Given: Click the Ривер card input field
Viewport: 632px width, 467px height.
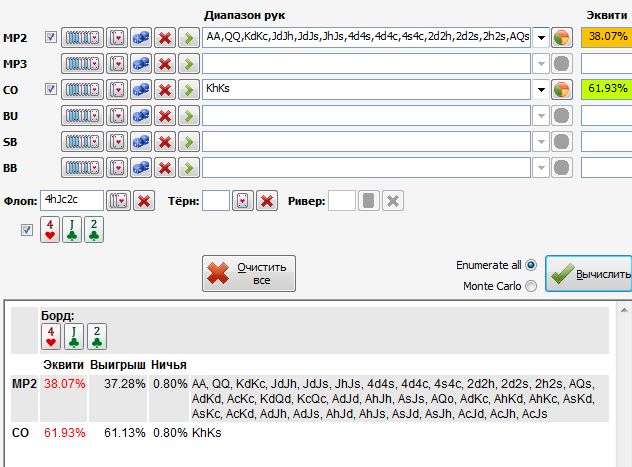Looking at the screenshot, I should (x=342, y=200).
